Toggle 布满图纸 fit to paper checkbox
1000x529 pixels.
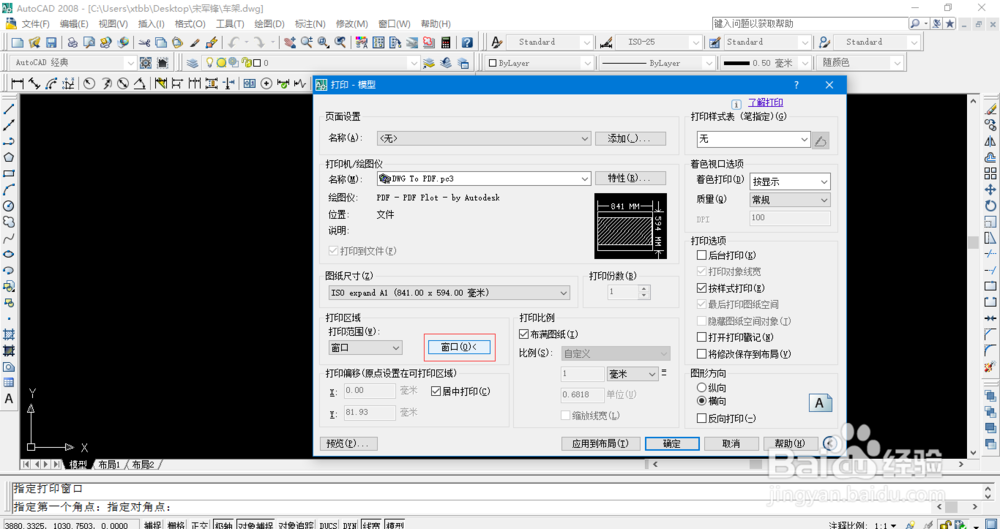(524, 334)
